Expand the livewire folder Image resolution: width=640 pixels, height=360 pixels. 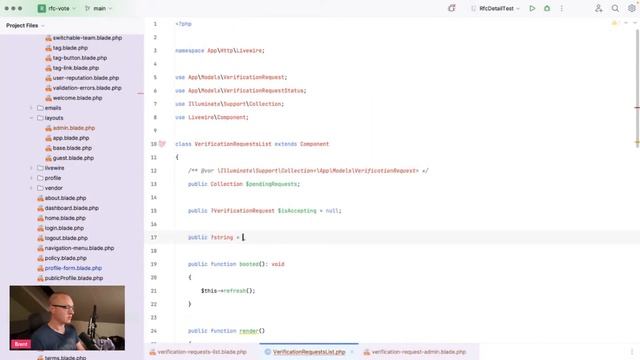[x=31, y=168]
